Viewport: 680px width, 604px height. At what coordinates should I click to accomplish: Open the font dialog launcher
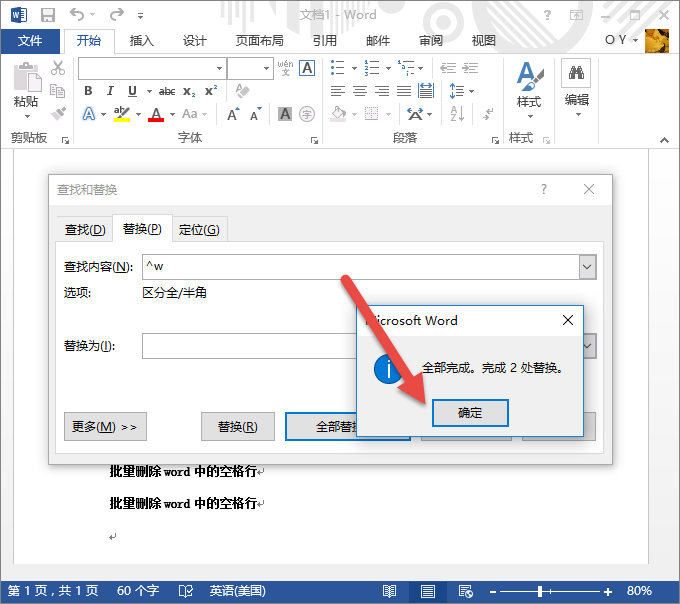click(x=314, y=140)
